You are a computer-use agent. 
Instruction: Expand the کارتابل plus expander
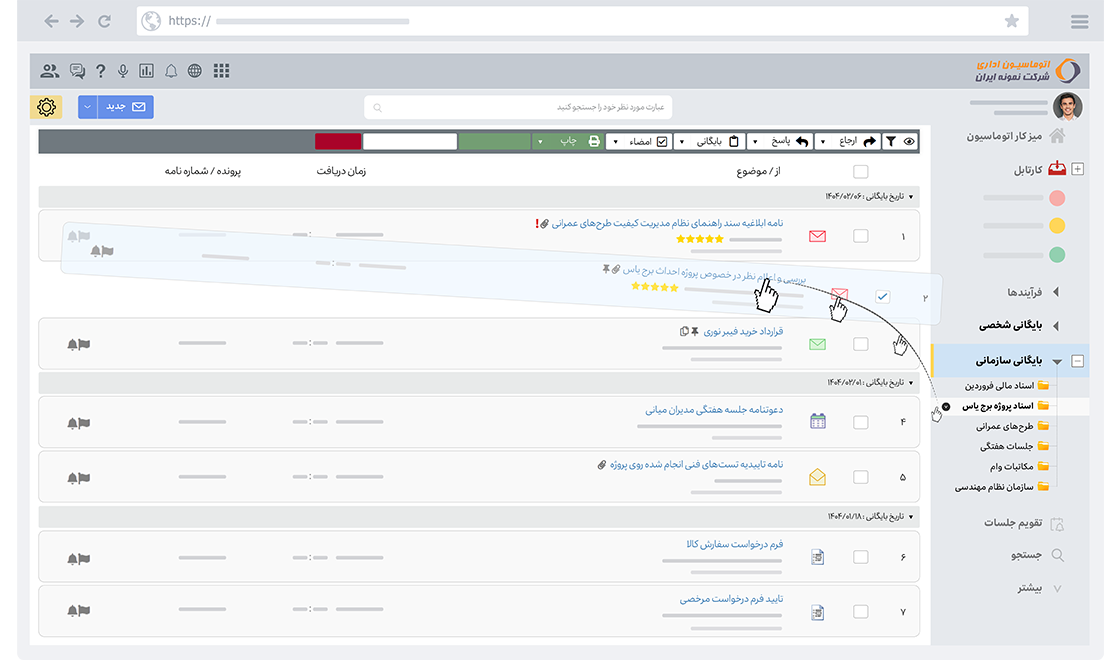click(x=1077, y=170)
